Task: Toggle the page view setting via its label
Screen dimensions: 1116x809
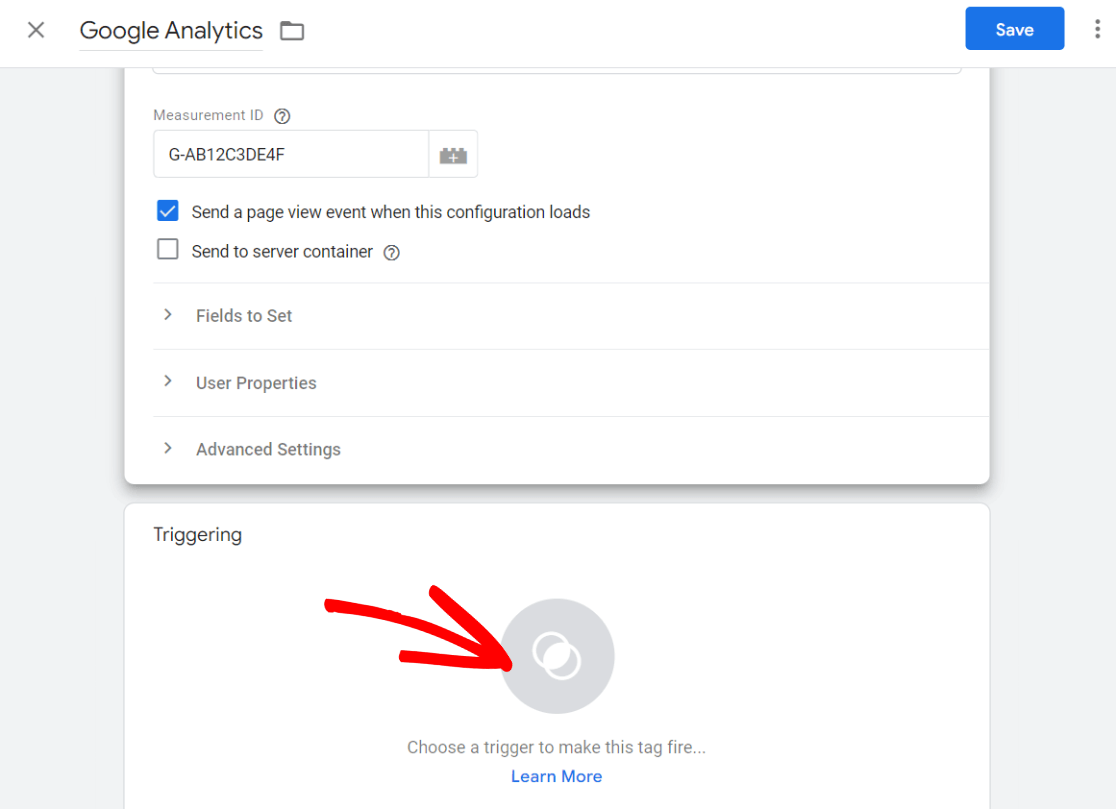Action: [390, 211]
